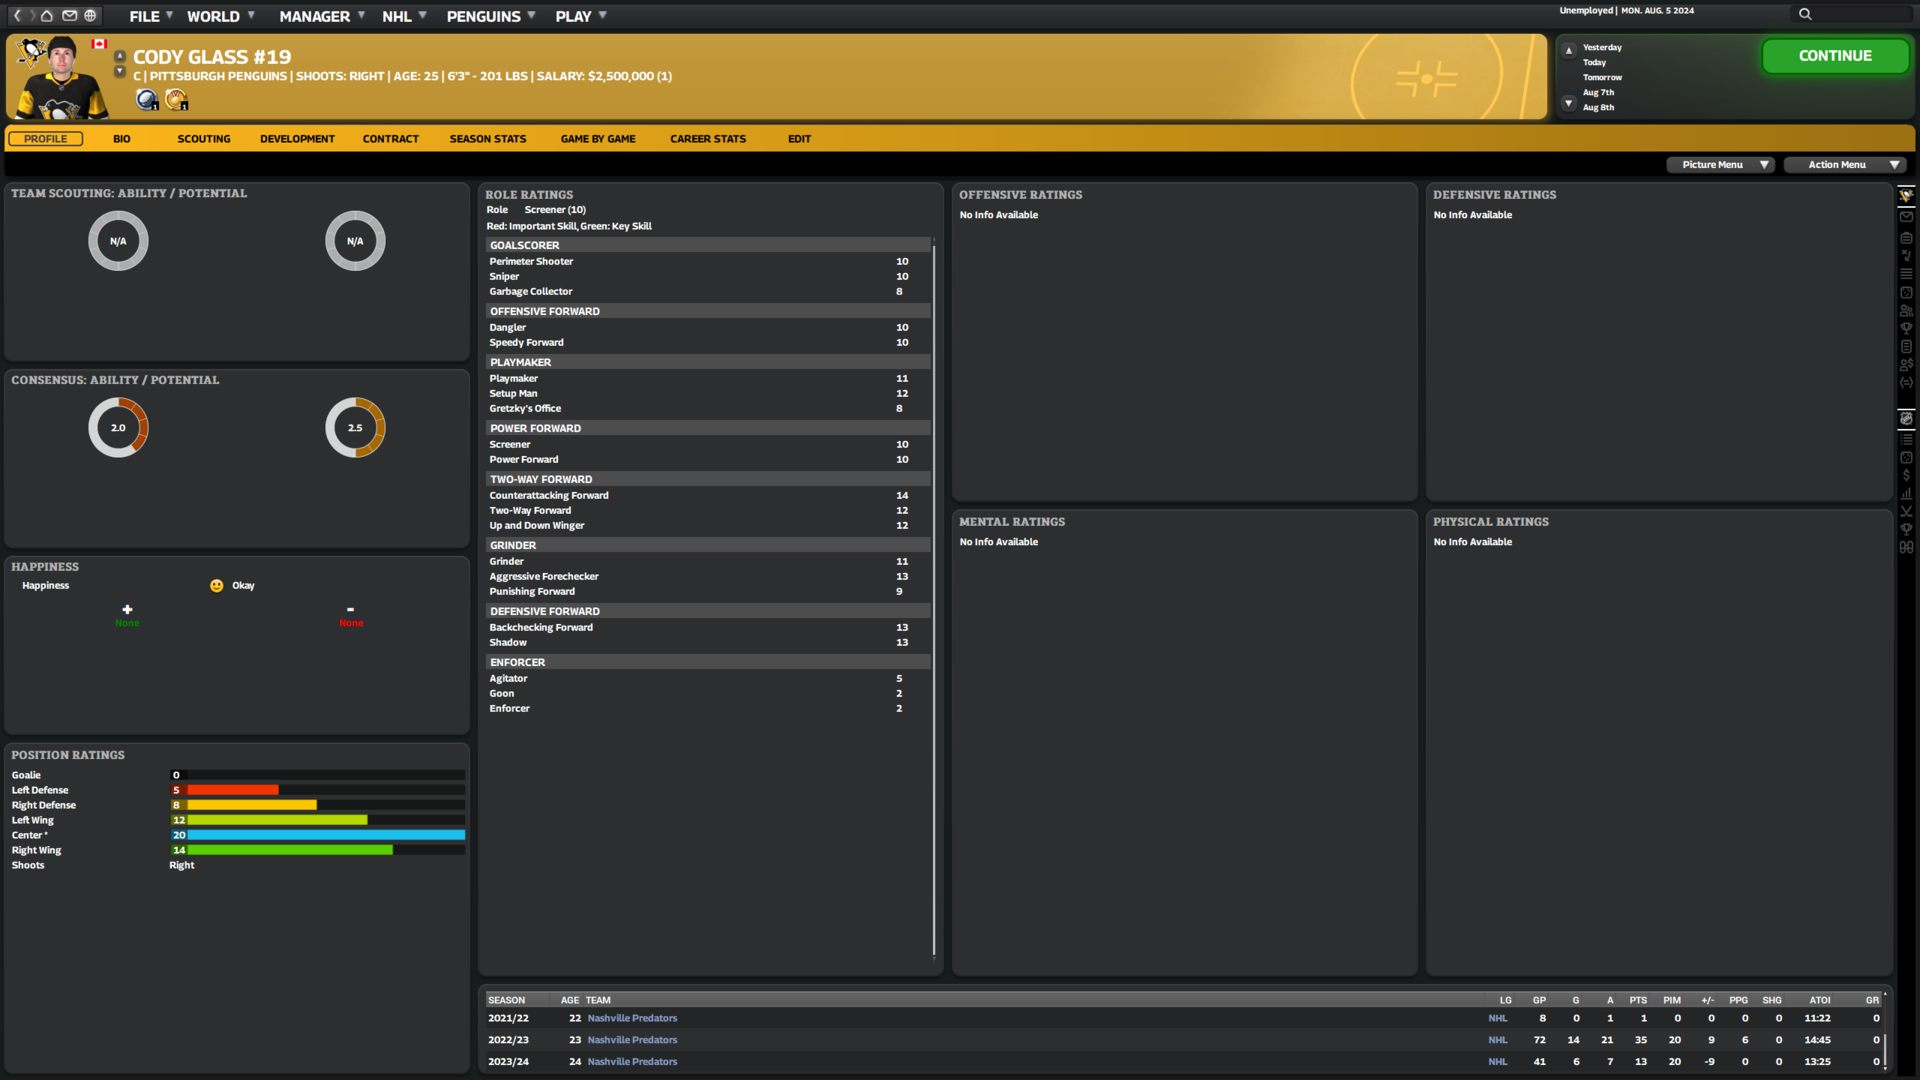This screenshot has width=1920, height=1080.
Task: Click the Center position rating bar
Action: (318, 835)
